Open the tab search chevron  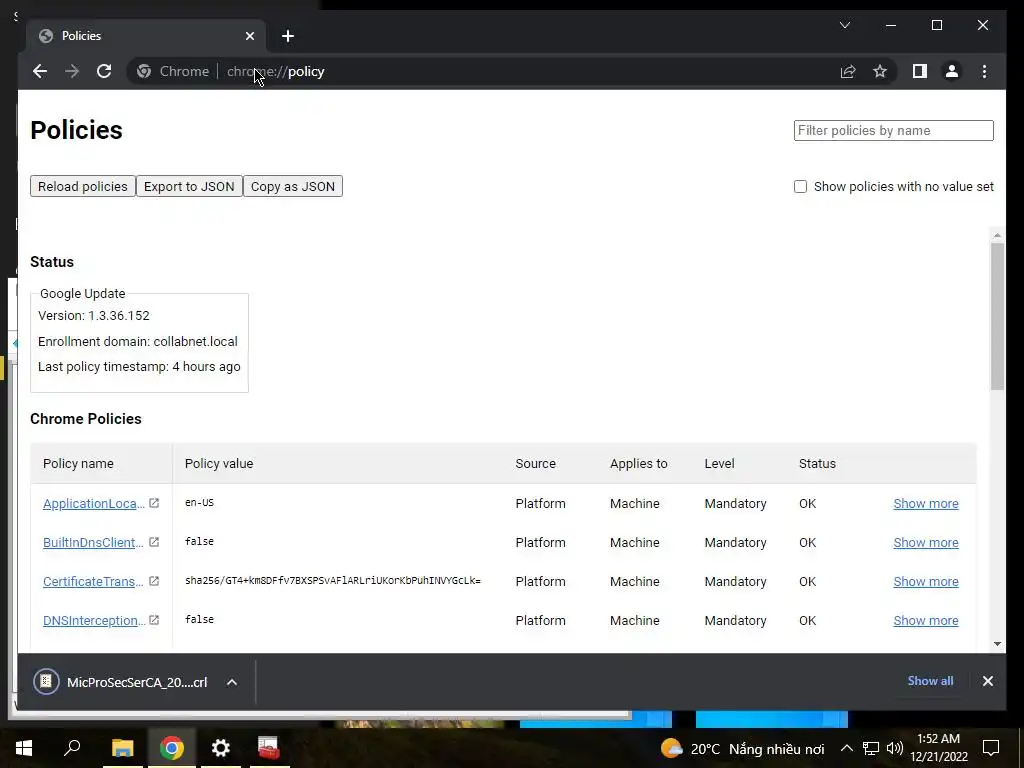(x=844, y=25)
